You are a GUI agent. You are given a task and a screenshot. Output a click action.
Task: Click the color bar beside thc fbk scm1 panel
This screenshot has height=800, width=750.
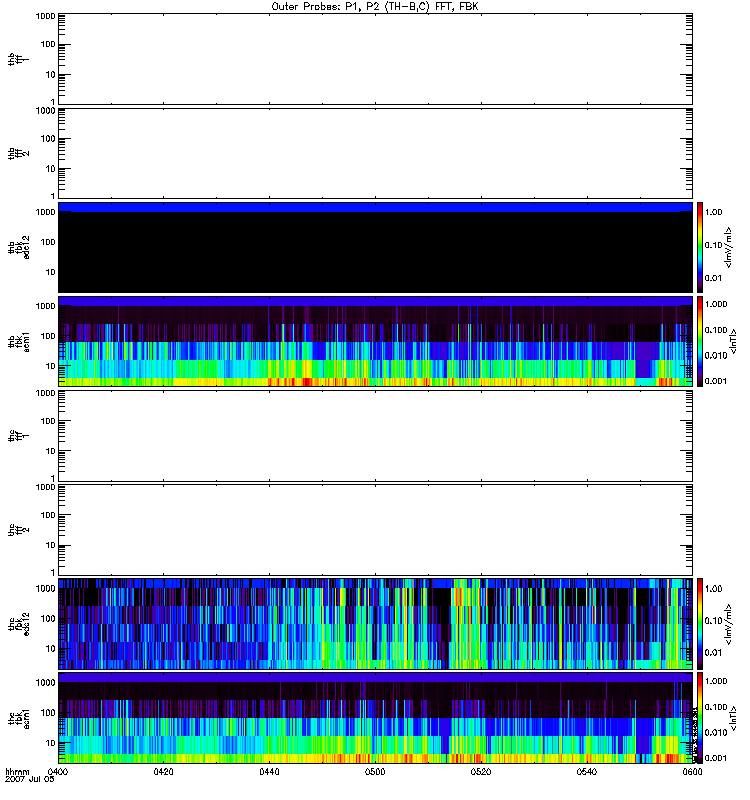[700, 718]
